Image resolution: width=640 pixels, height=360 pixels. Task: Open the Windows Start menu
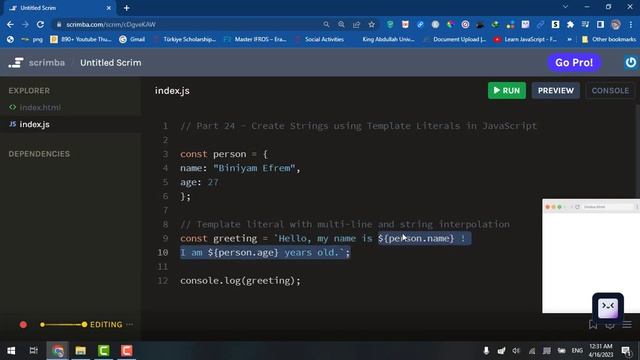(11, 351)
